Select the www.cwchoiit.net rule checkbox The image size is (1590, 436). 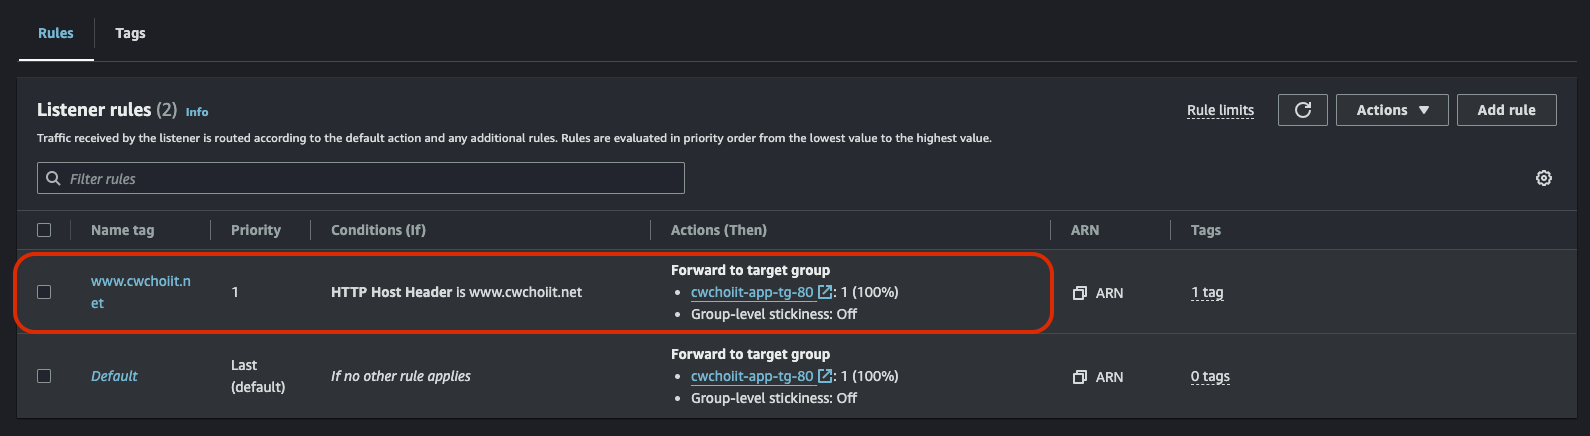click(x=44, y=292)
